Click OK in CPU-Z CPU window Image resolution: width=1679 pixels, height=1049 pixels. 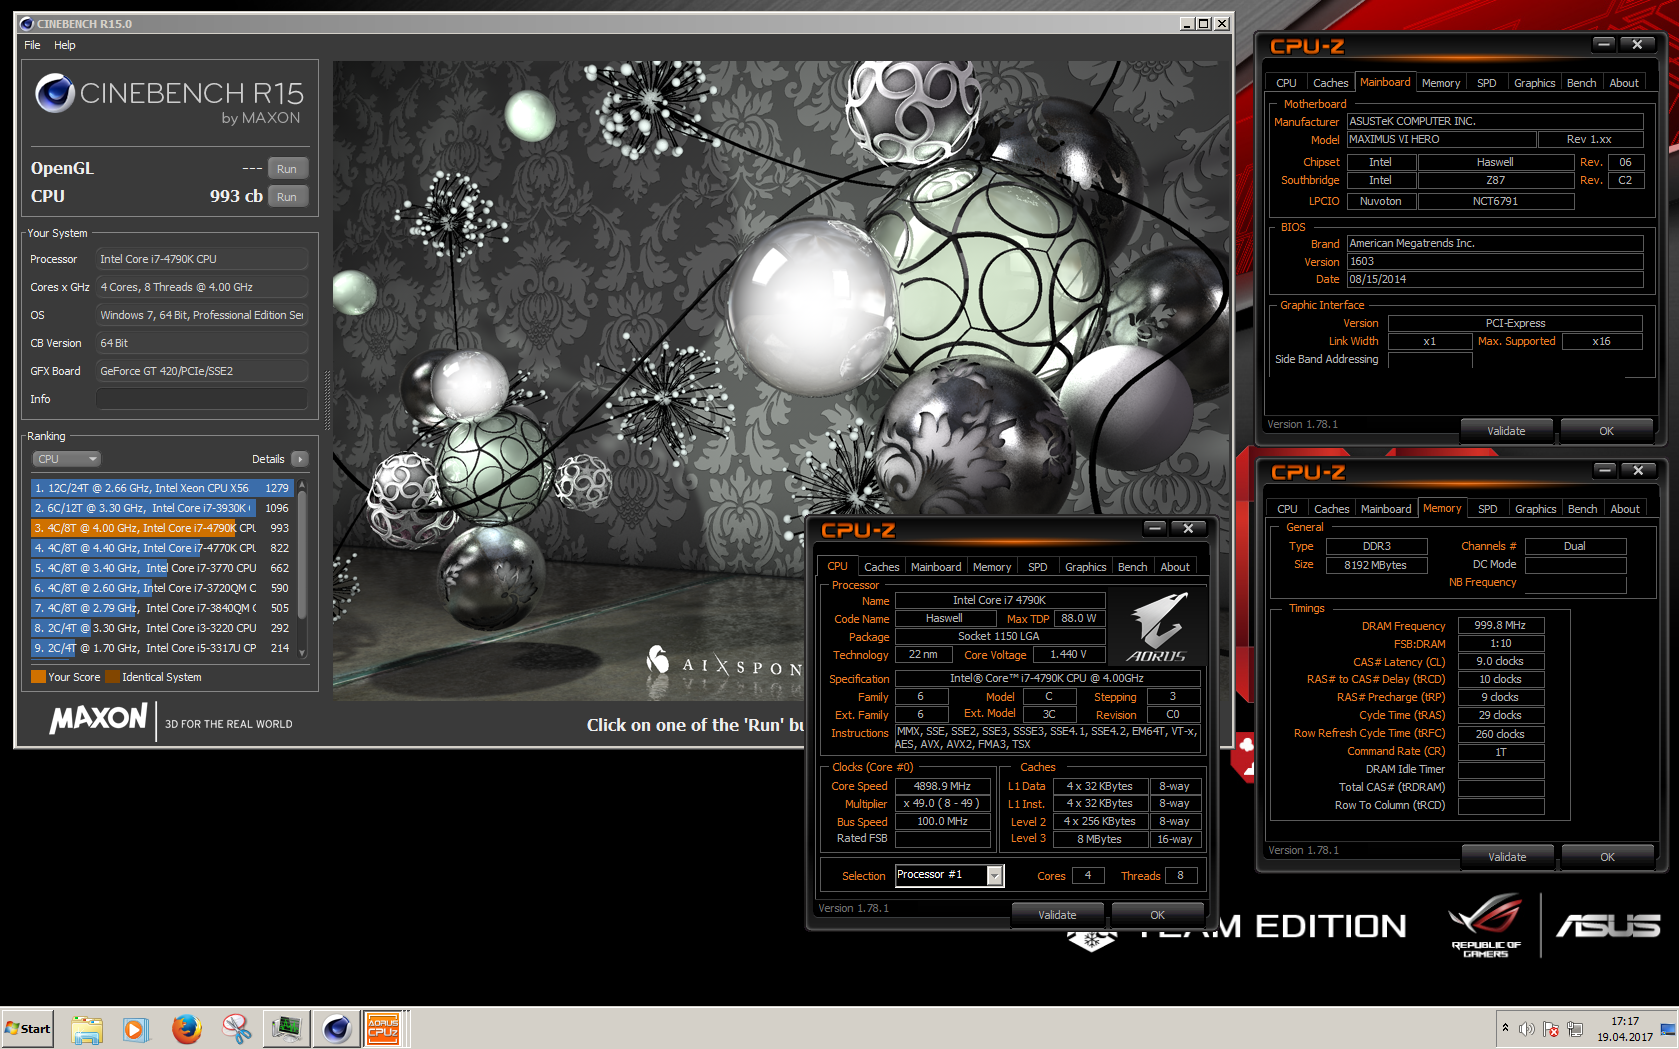coord(1157,915)
